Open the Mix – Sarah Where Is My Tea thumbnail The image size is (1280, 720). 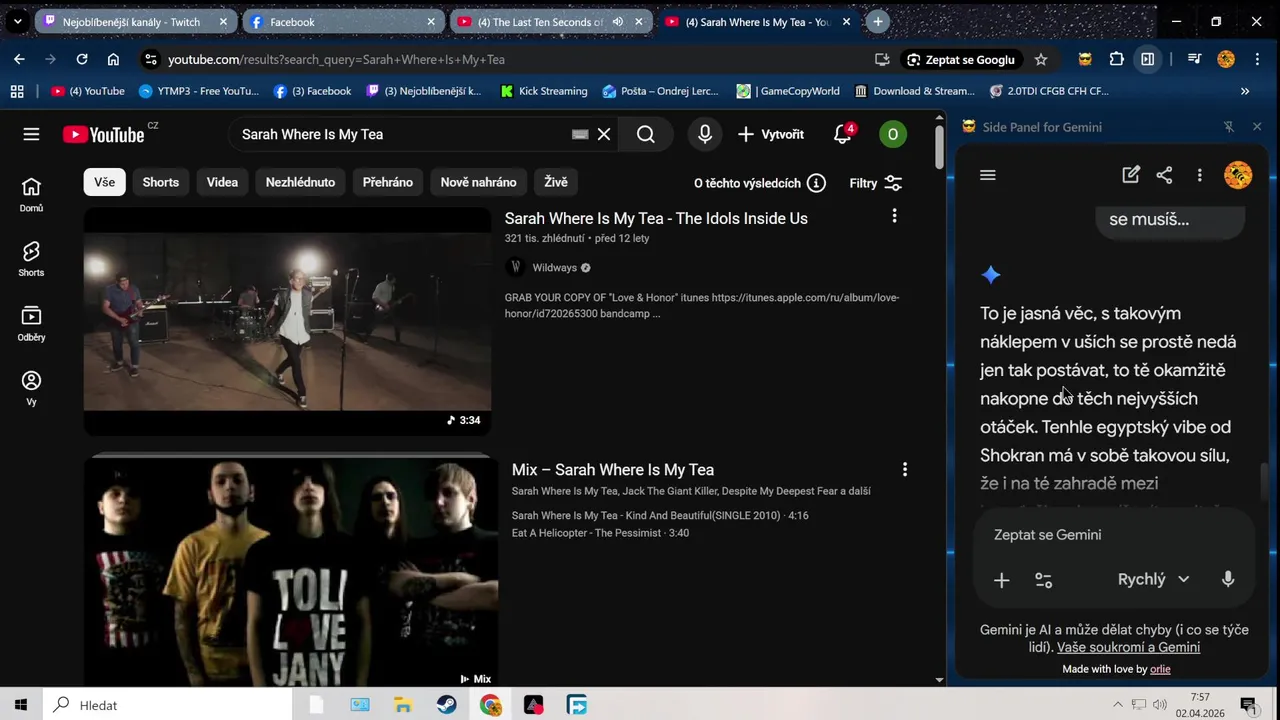(291, 574)
